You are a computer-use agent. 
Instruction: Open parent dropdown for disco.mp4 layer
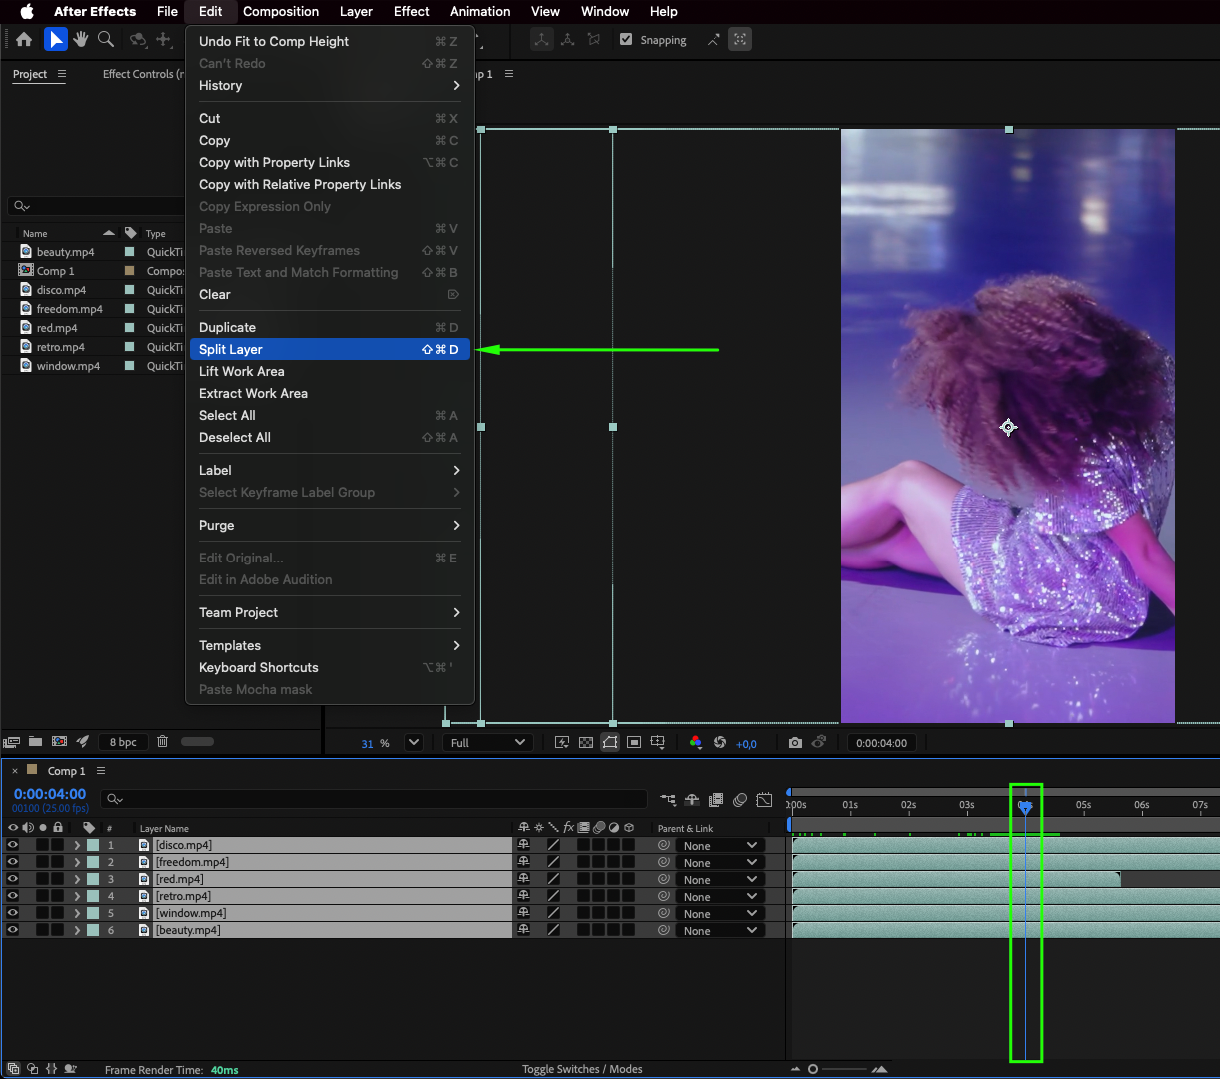tap(720, 846)
